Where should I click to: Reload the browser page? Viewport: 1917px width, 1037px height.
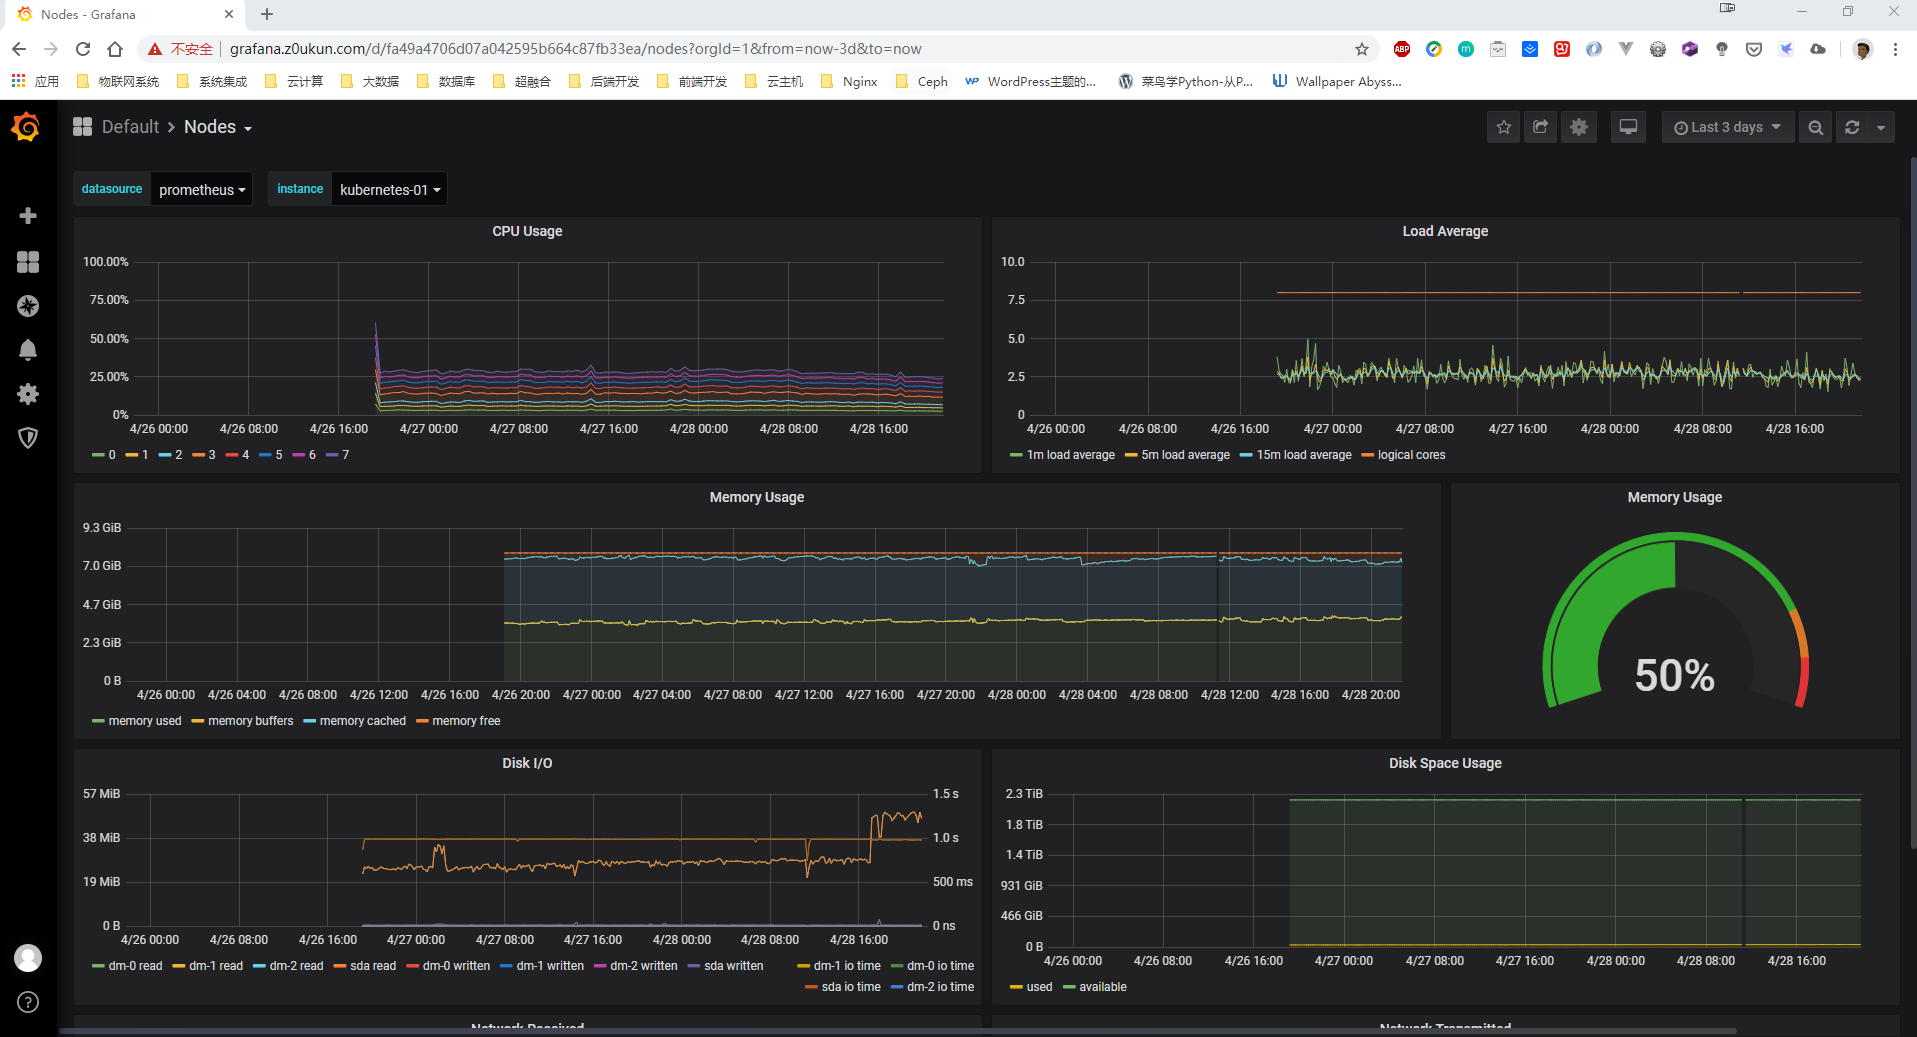coord(83,49)
